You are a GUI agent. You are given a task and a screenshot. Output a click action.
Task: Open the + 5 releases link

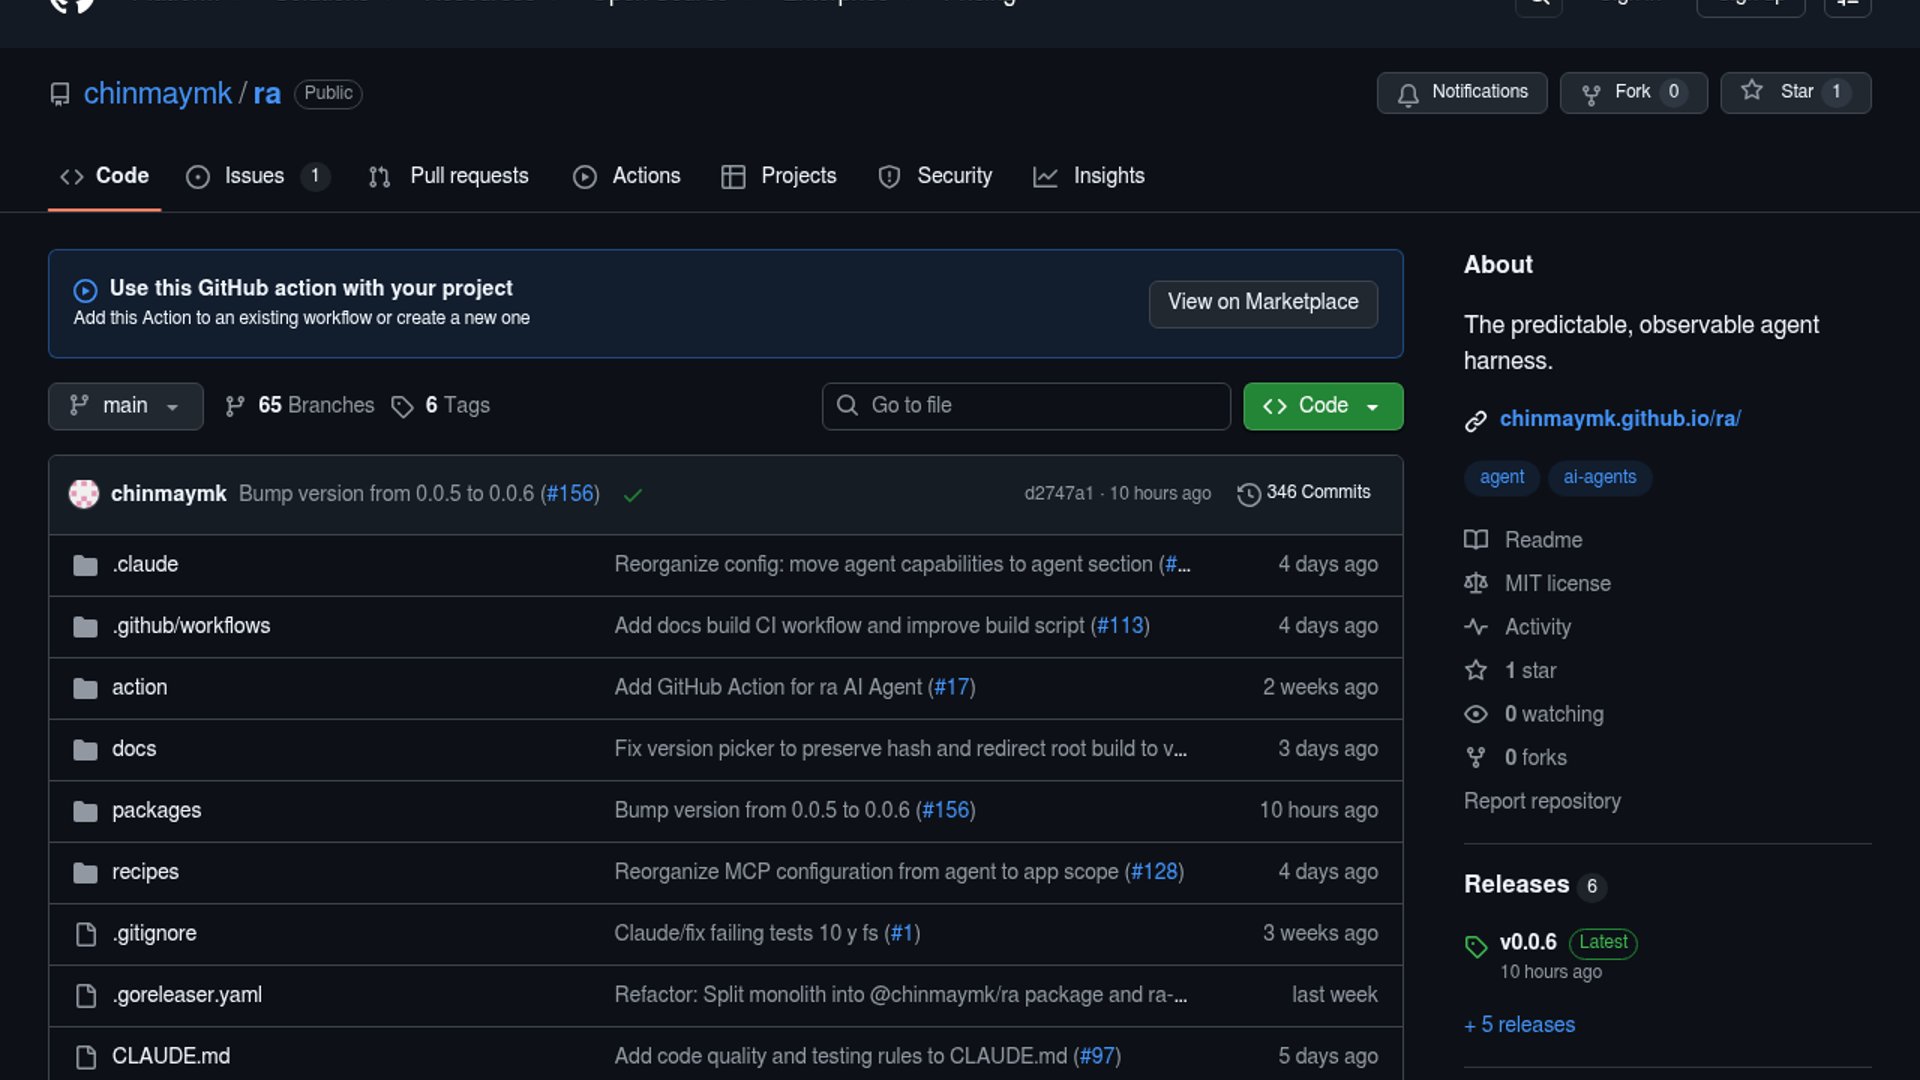coord(1519,1025)
